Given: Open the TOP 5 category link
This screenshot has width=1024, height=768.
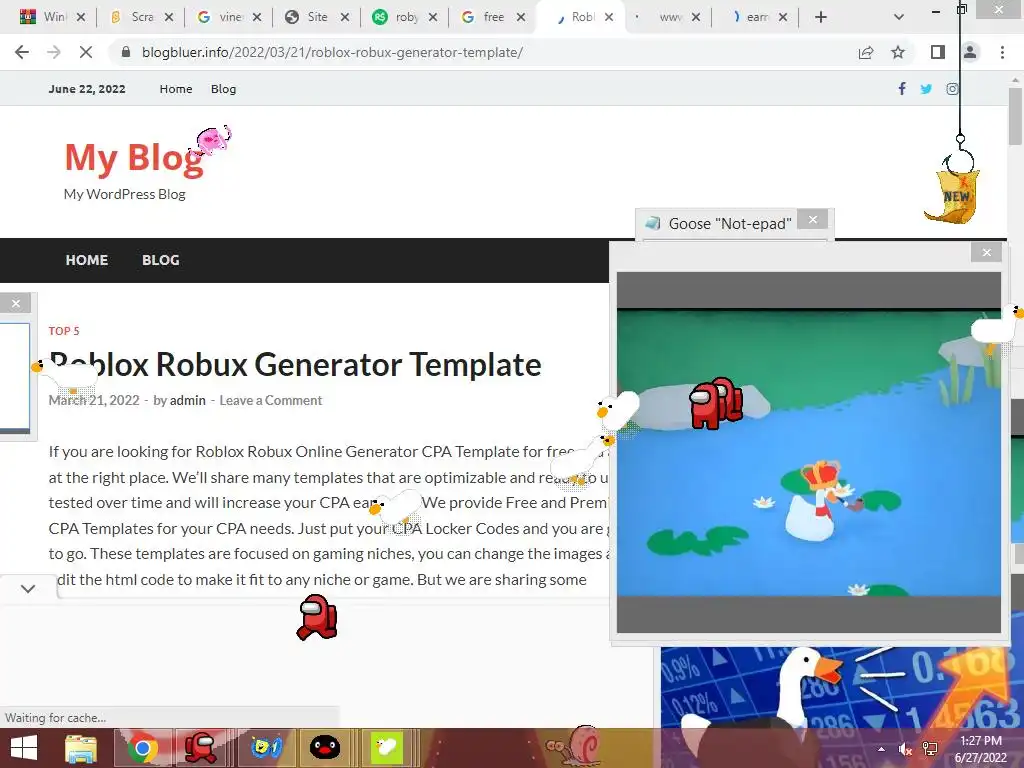Looking at the screenshot, I should pos(64,331).
